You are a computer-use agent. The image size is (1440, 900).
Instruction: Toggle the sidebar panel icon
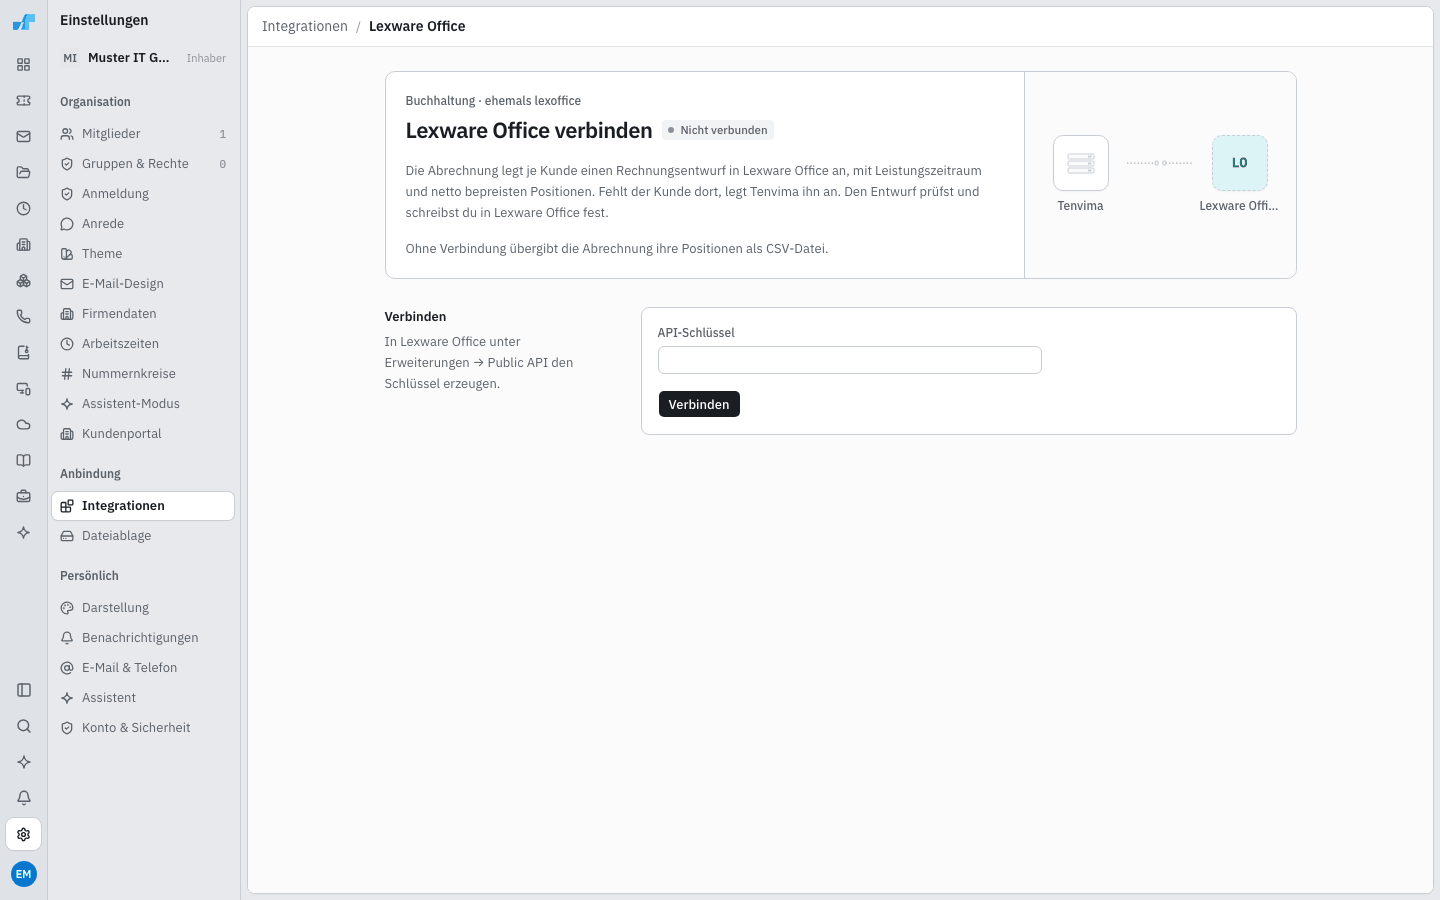24,690
